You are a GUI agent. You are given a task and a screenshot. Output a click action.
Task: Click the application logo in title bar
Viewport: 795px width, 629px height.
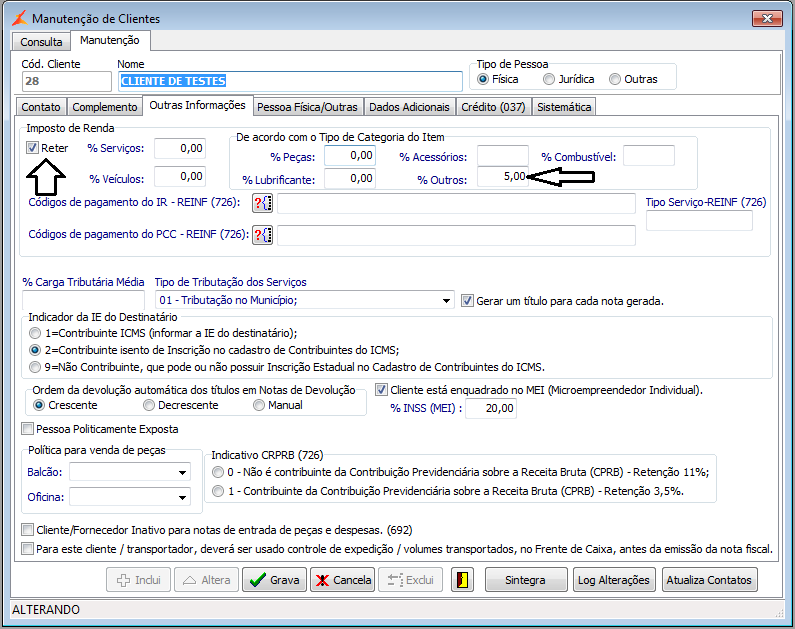20,18
